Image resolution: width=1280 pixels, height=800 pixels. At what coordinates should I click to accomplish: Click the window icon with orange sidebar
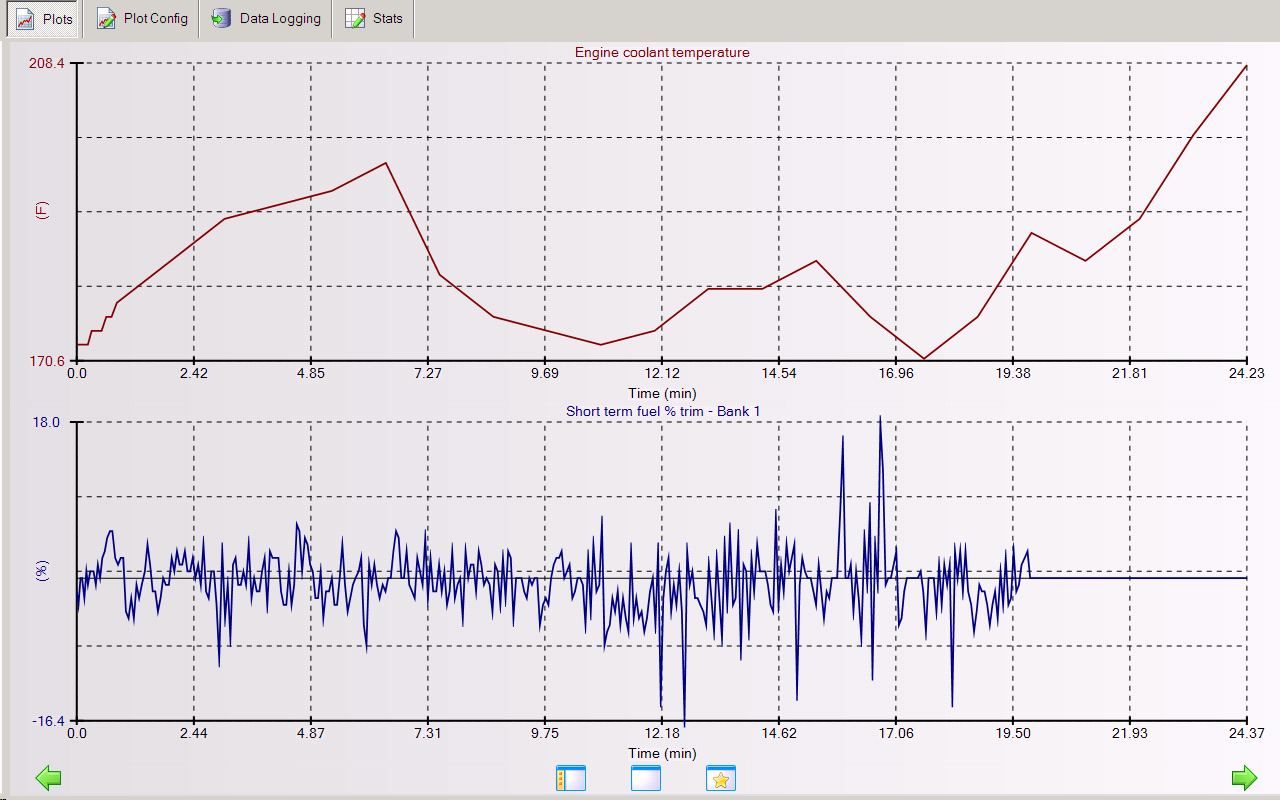570,778
